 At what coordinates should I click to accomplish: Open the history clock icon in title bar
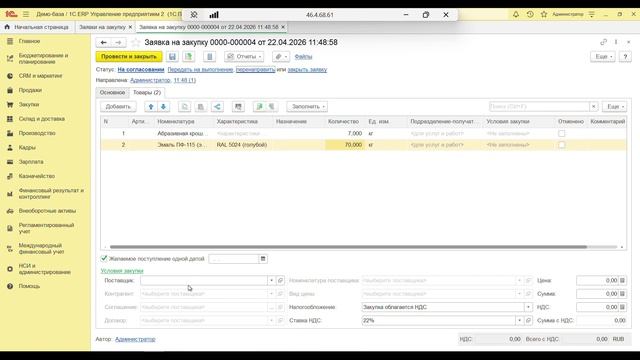[530, 14]
